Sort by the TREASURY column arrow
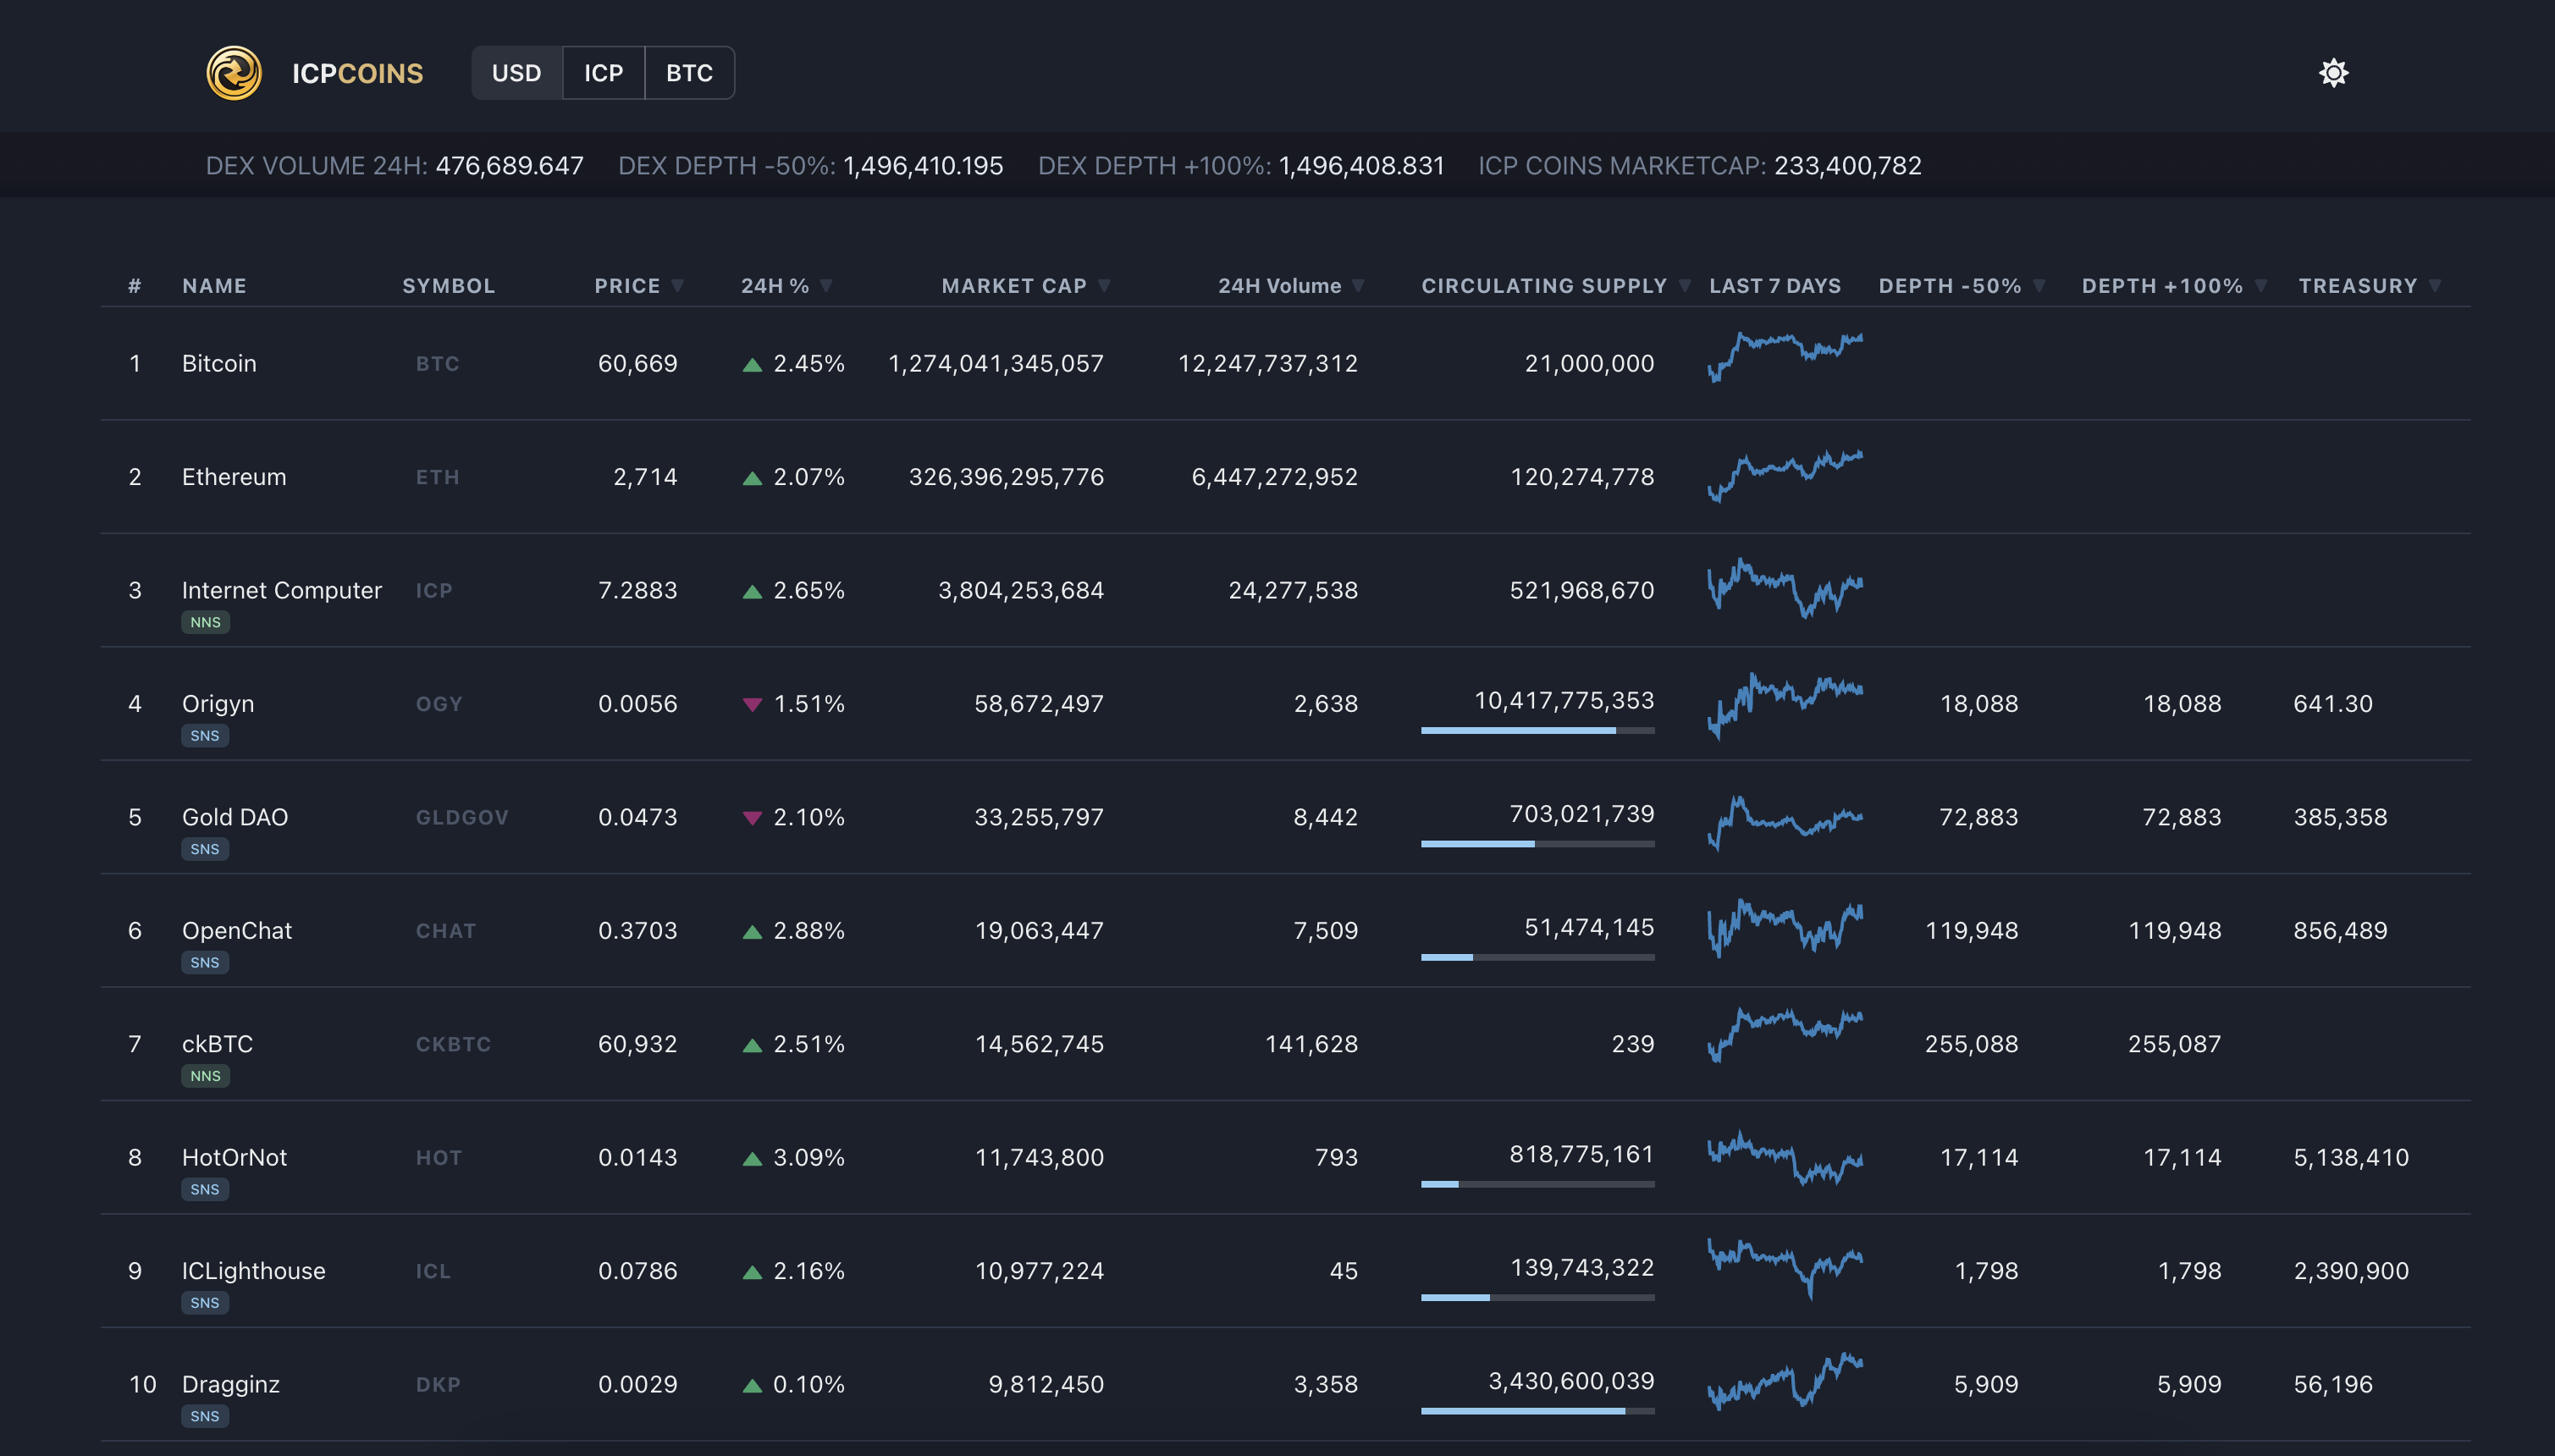Image resolution: width=2555 pixels, height=1456 pixels. click(2435, 286)
